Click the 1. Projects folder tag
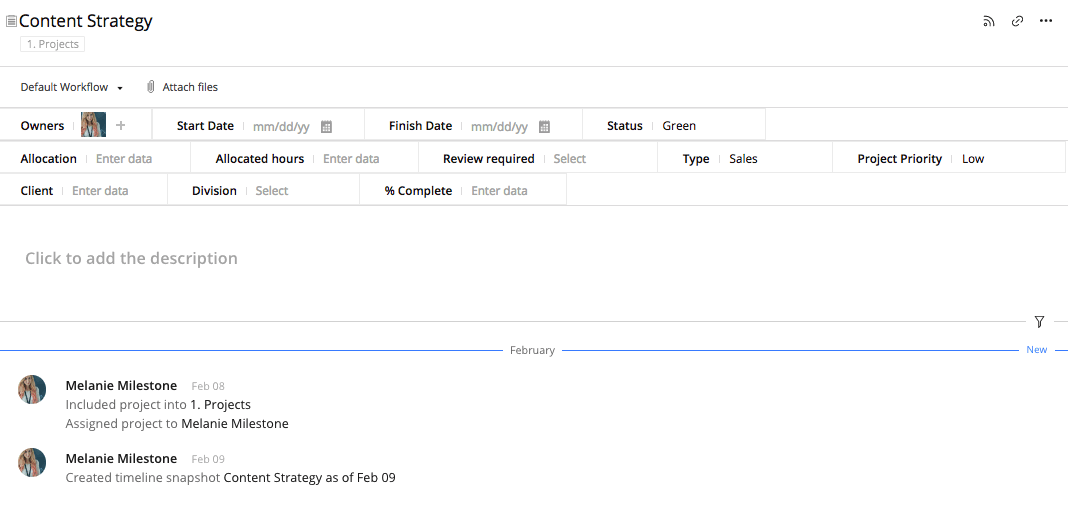This screenshot has width=1068, height=506. point(52,44)
